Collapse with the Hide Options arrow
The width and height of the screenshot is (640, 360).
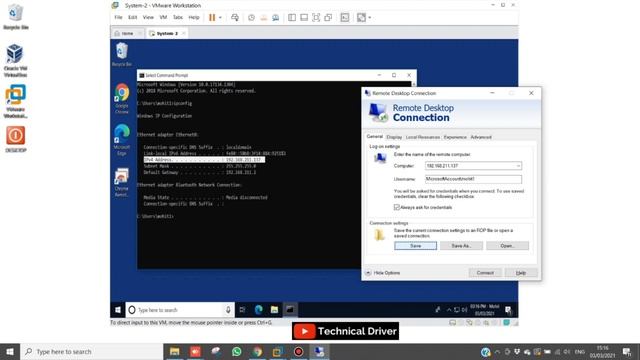[368, 273]
